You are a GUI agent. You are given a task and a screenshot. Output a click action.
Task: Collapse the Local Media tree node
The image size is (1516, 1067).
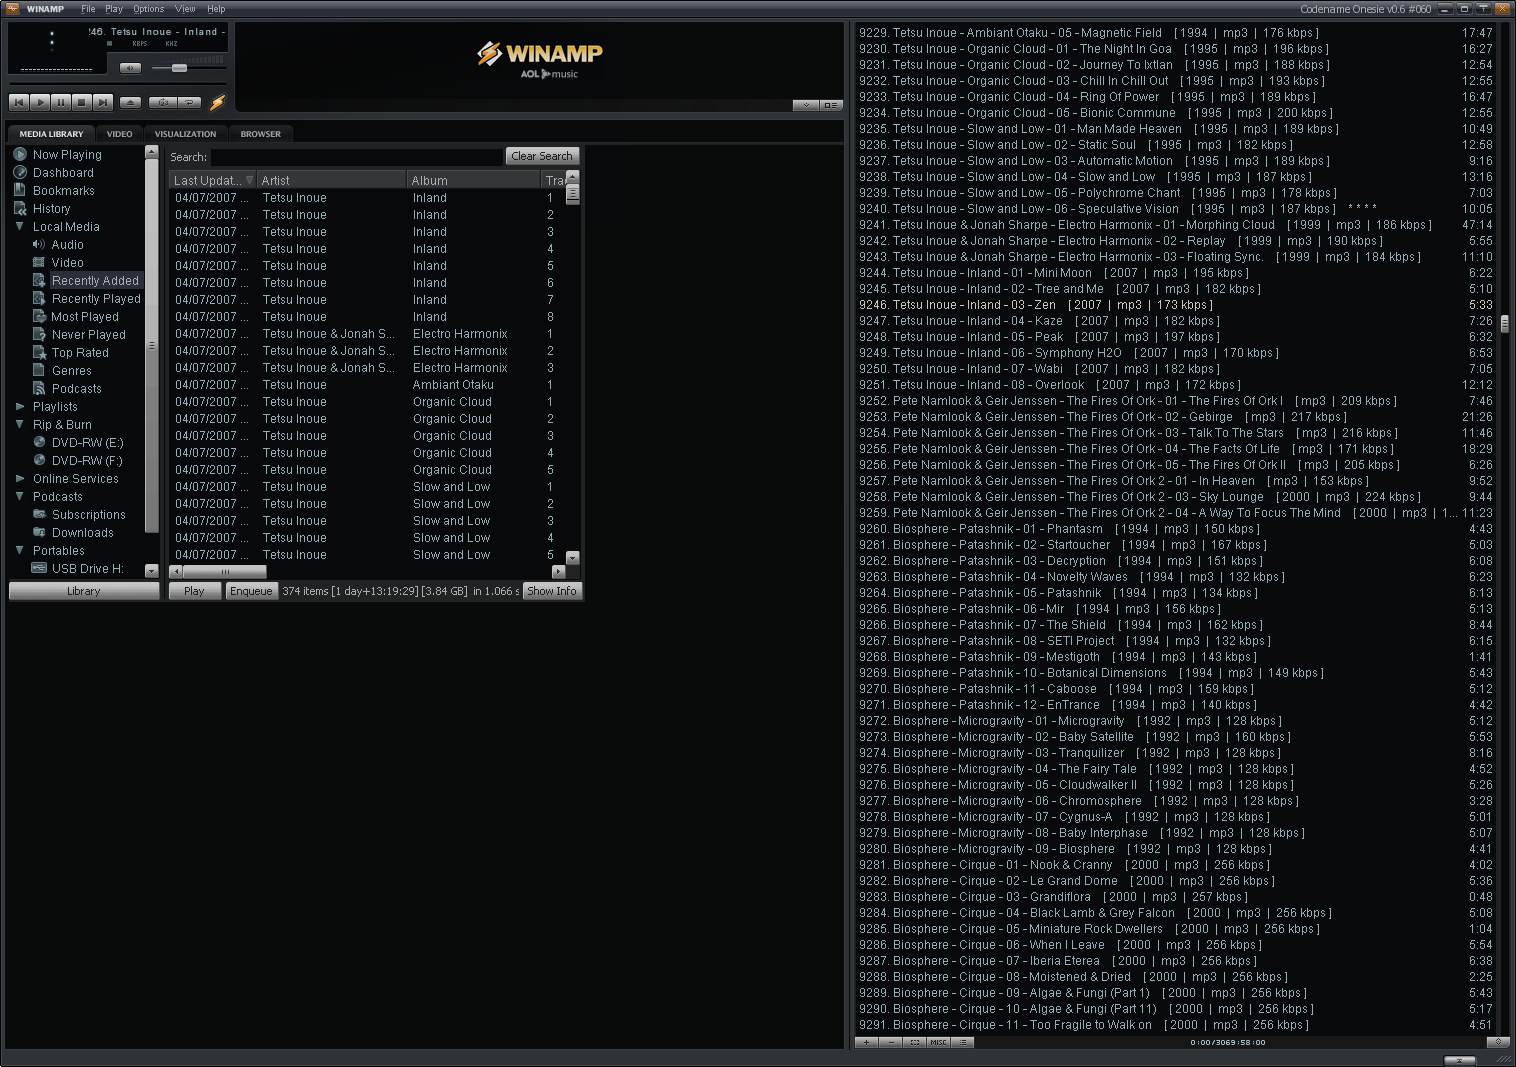(19, 227)
